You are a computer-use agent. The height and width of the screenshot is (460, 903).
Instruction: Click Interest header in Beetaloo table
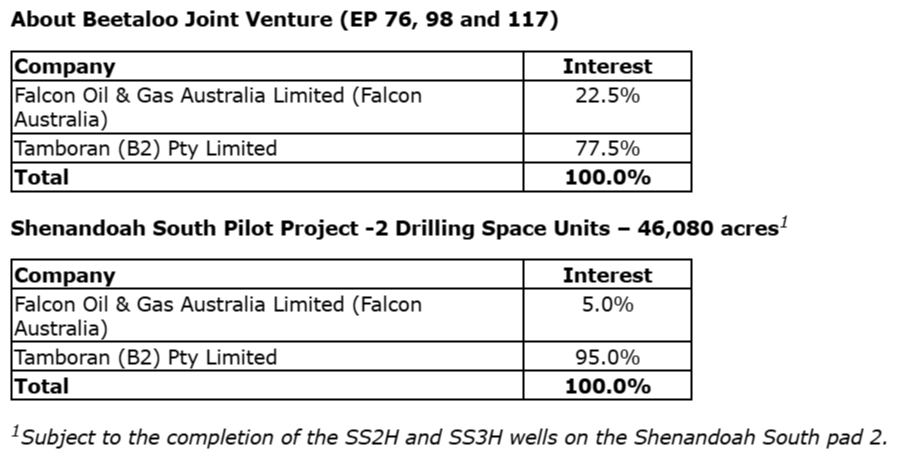tap(607, 67)
